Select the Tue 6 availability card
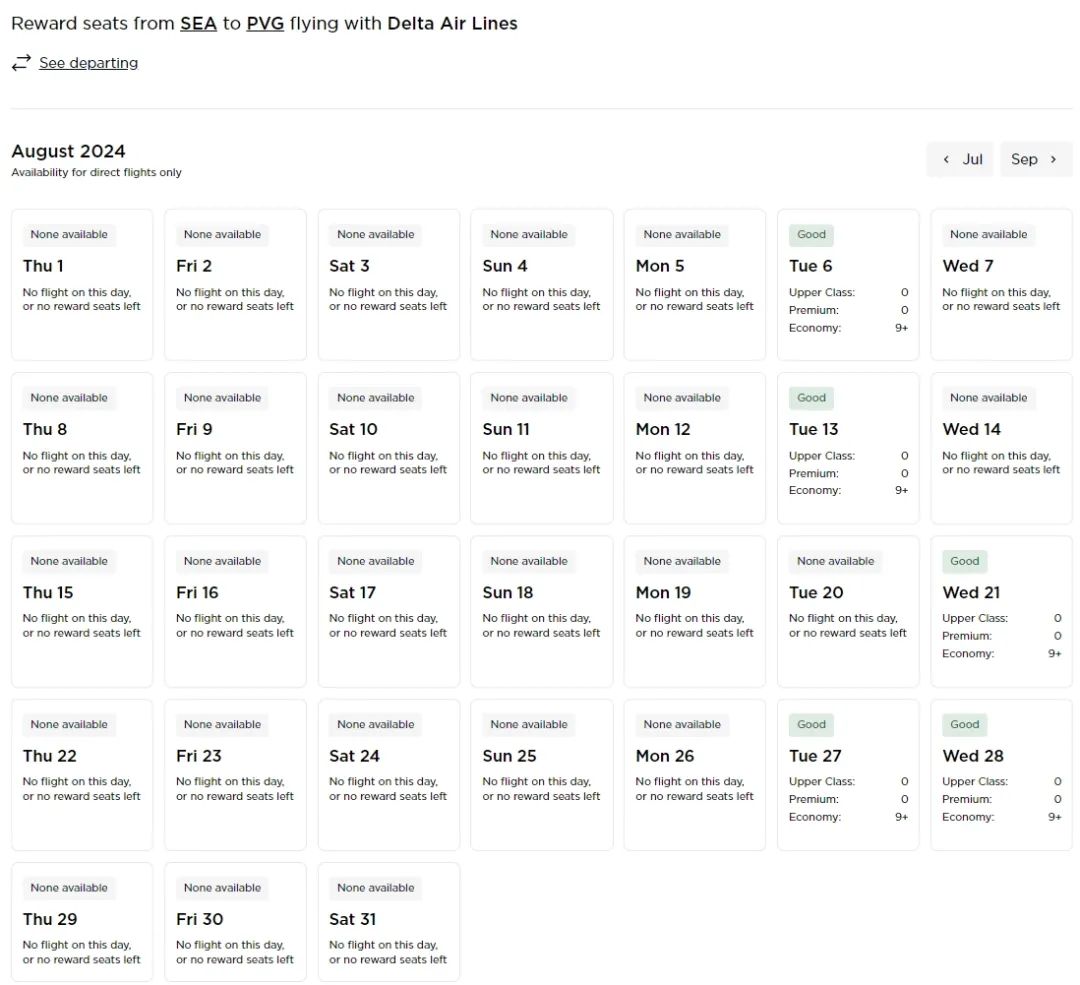 tap(847, 284)
